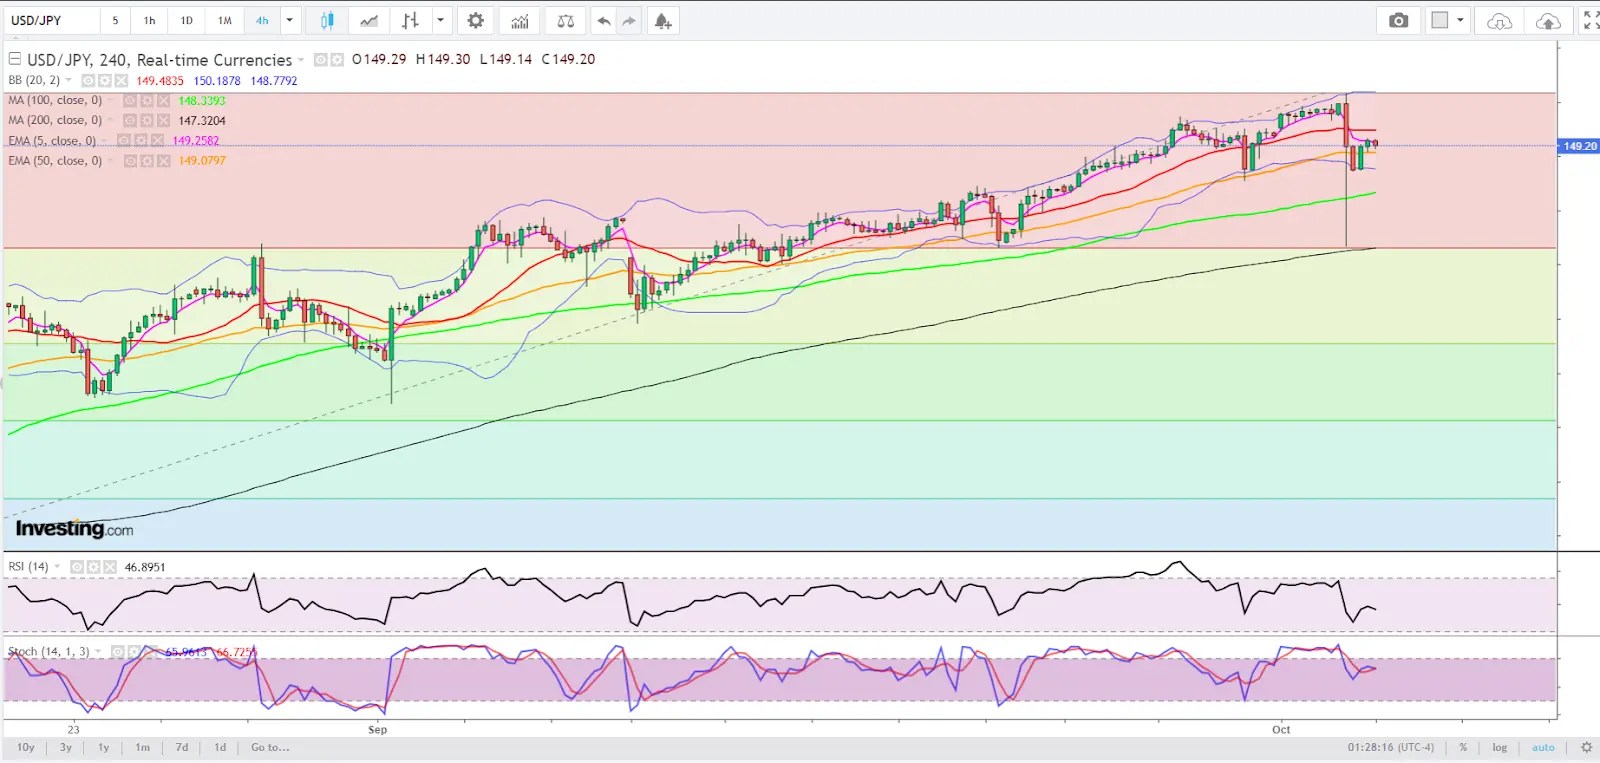1600x763 pixels.
Task: Open main USD/JPY series settings gear
Action: click(337, 60)
